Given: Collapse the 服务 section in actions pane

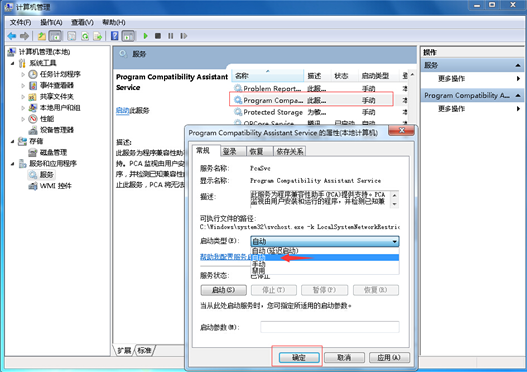Looking at the screenshot, I should pyautogui.click(x=518, y=66).
